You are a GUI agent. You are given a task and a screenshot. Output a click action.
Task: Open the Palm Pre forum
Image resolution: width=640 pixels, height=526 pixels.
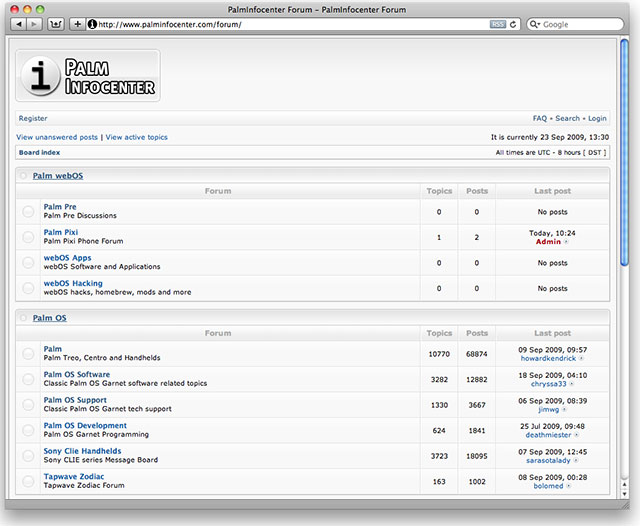click(x=60, y=207)
